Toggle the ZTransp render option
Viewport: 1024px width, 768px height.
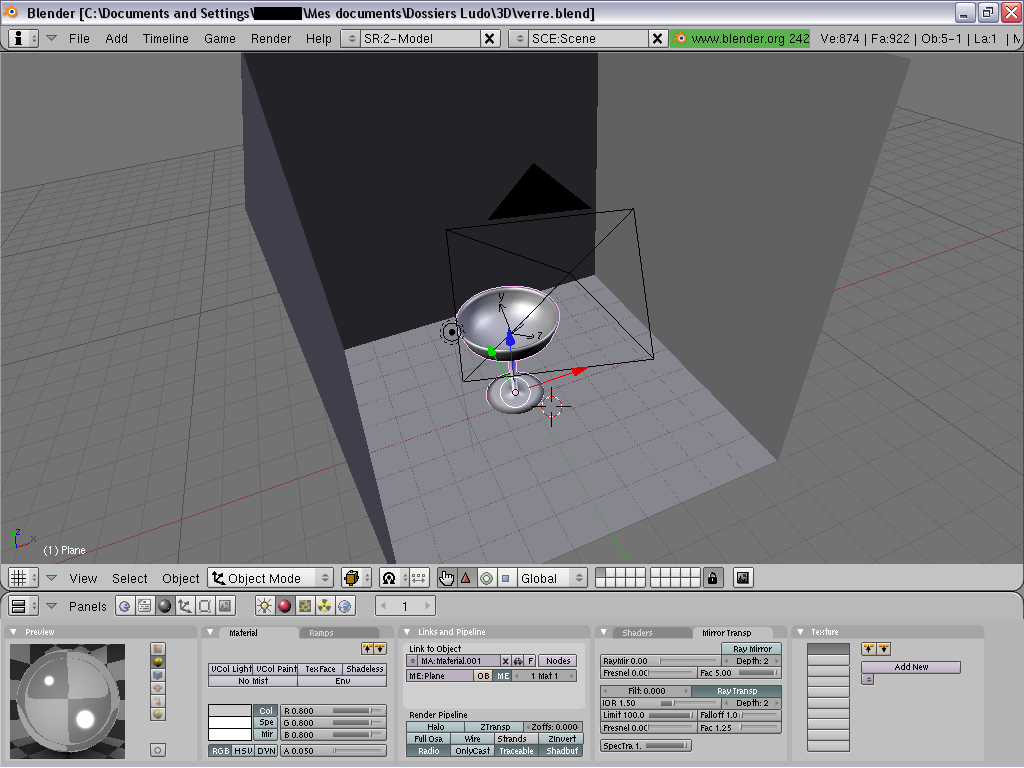495,727
